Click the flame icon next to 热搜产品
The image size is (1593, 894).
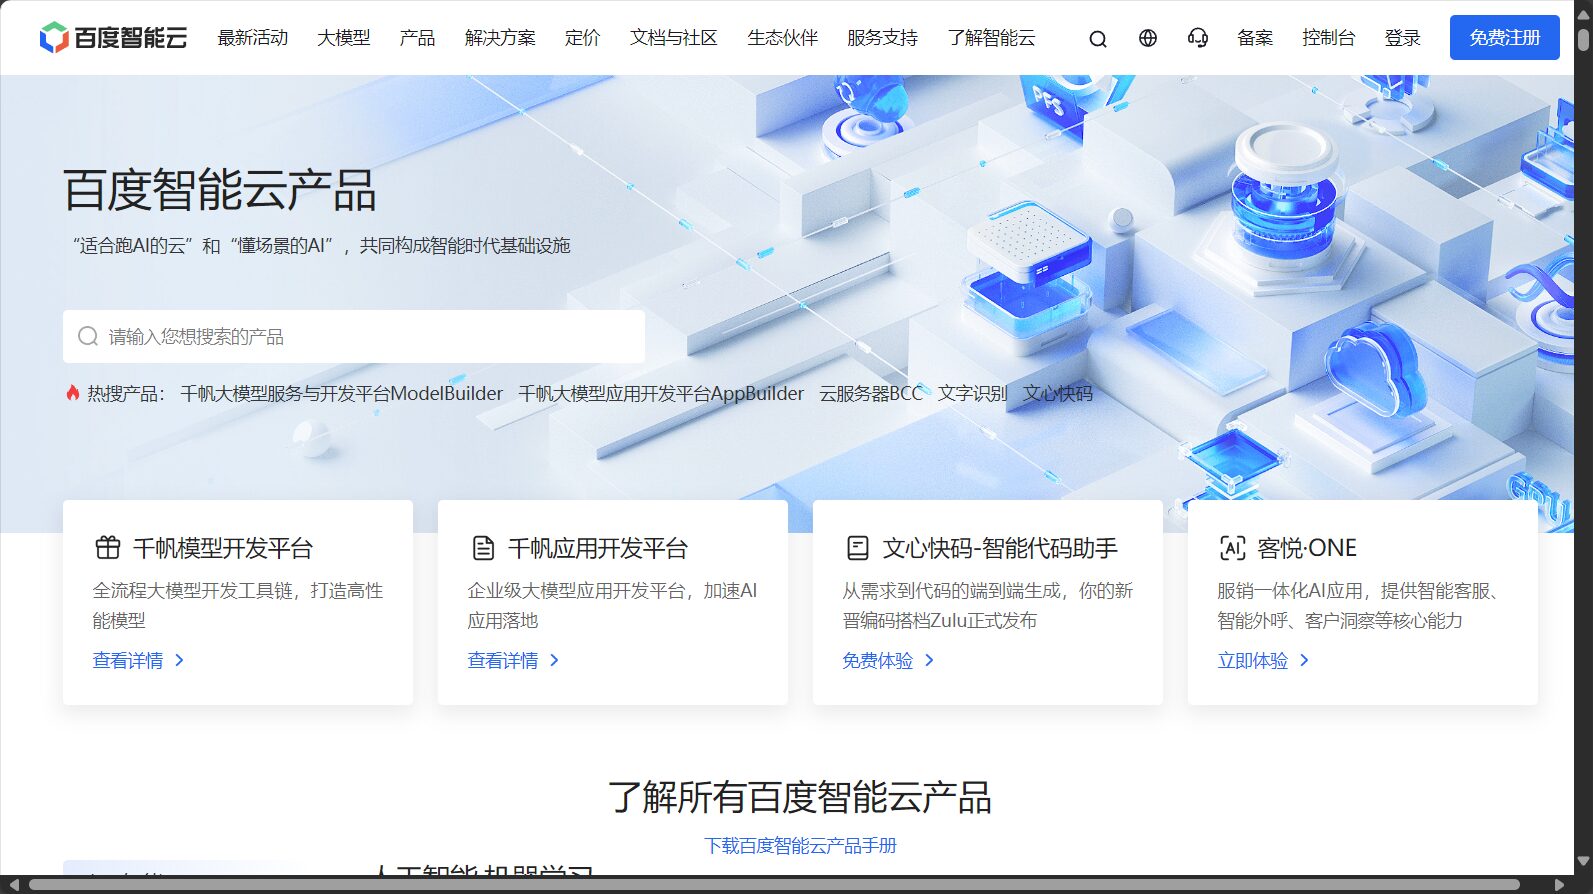click(72, 393)
